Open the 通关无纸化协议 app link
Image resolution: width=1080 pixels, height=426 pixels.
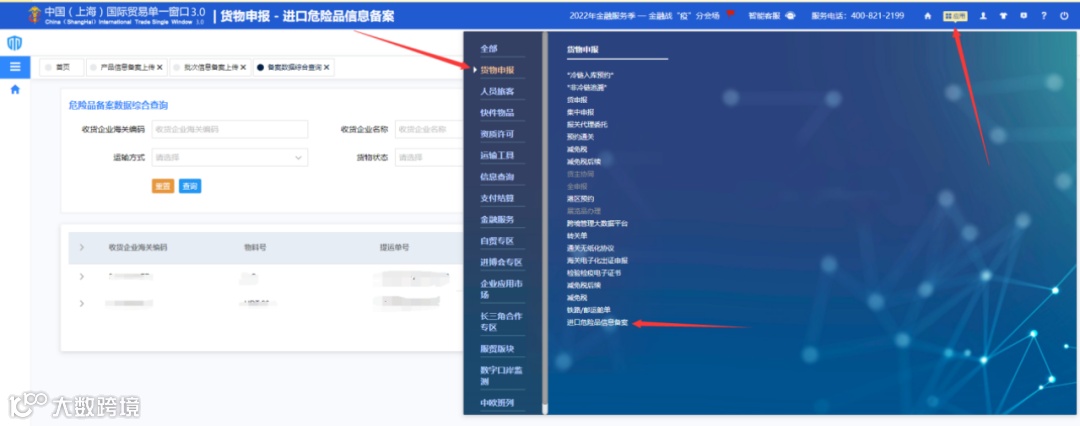(x=590, y=248)
